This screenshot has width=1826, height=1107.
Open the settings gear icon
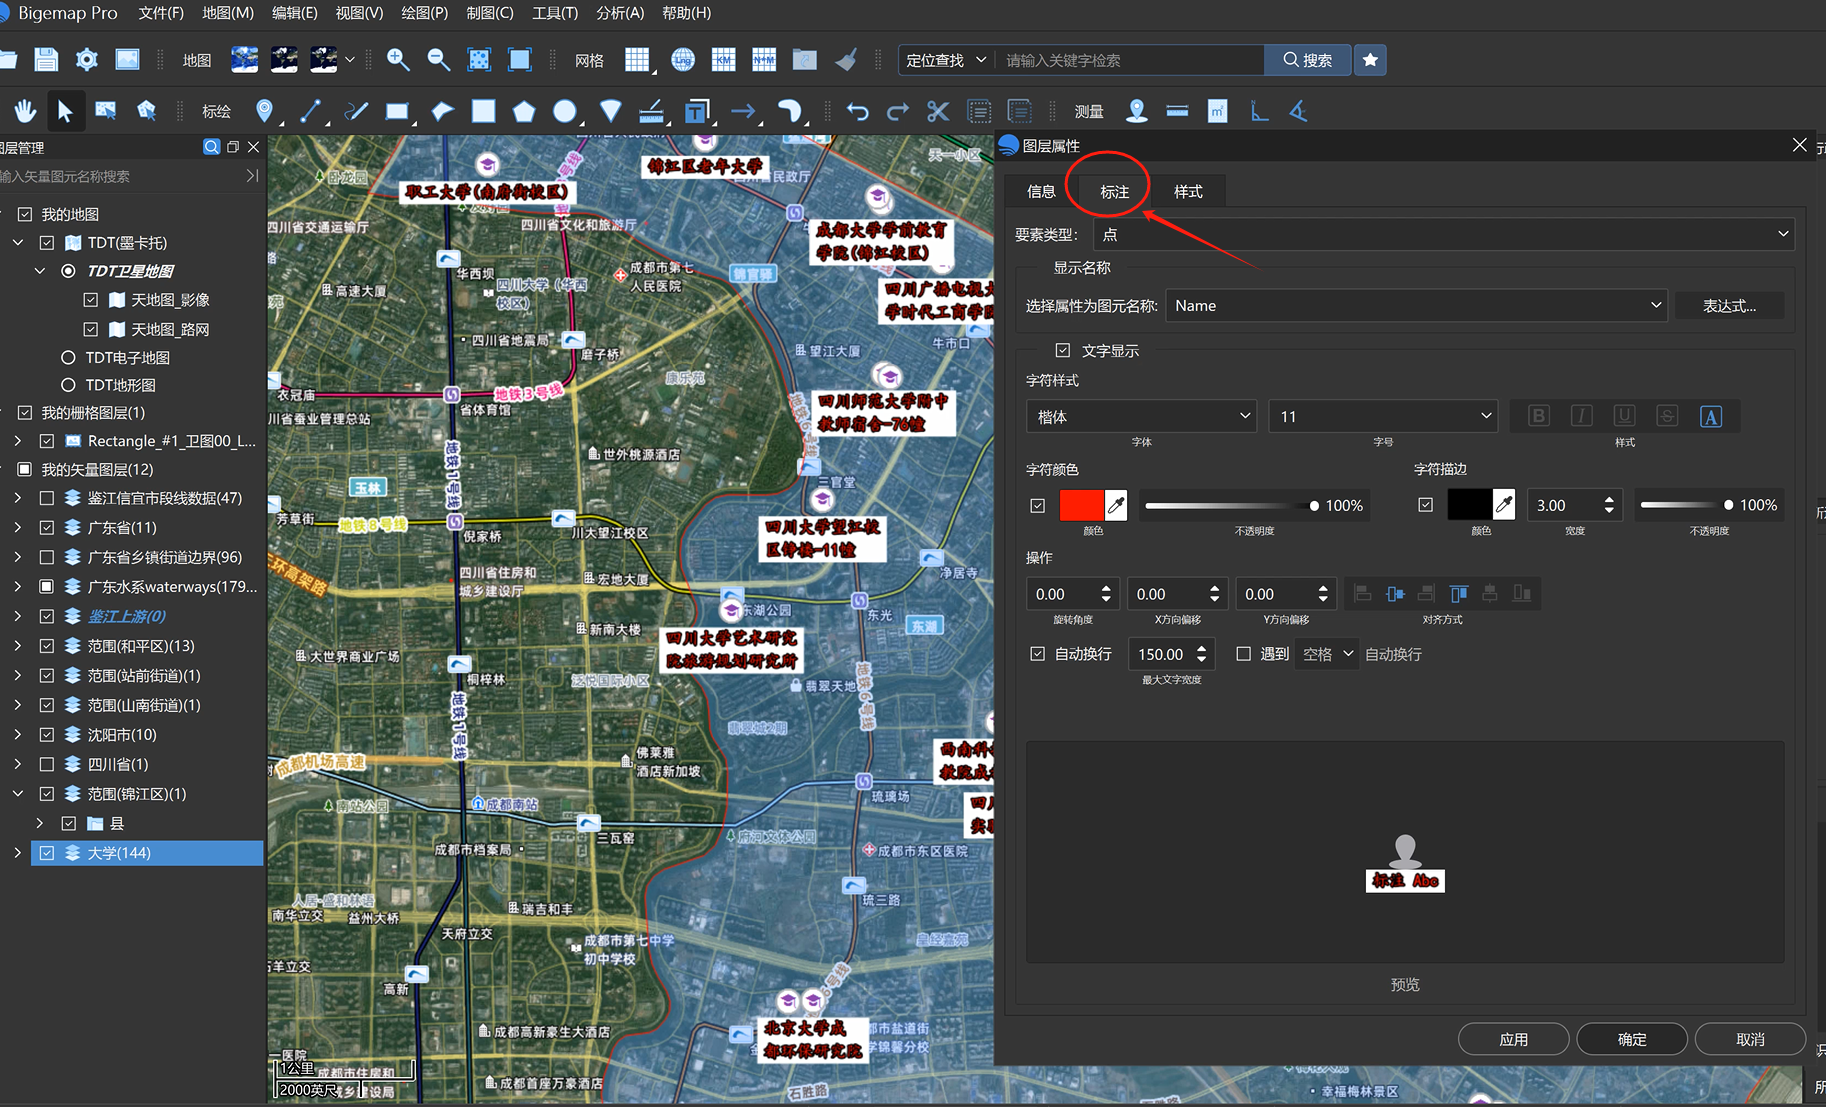point(87,59)
